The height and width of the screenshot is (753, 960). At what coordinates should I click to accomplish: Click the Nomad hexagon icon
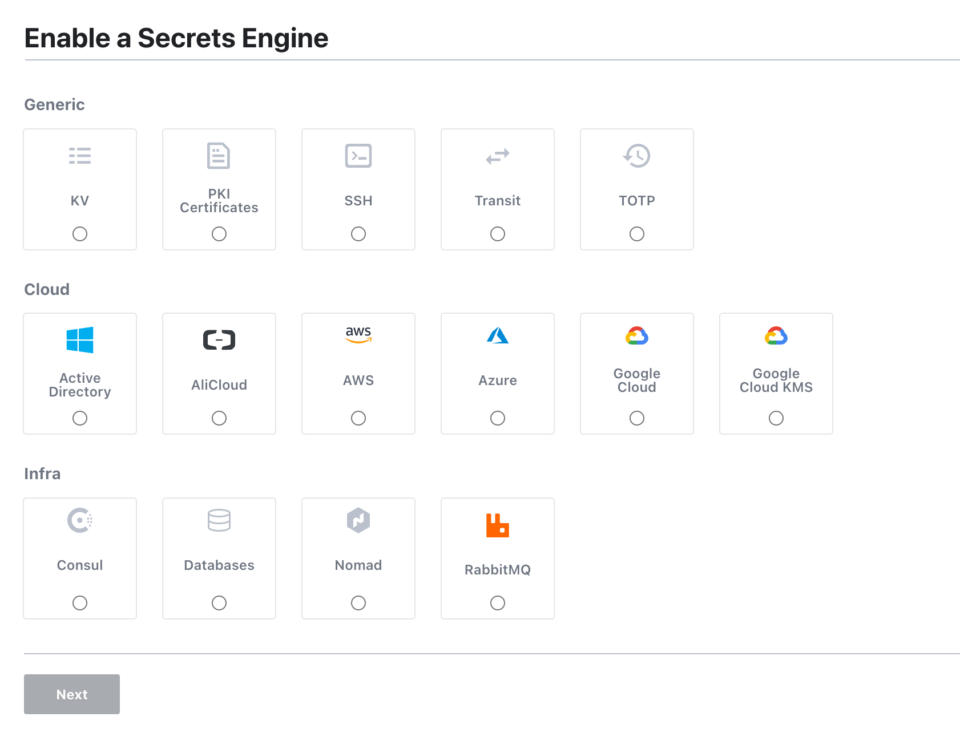[358, 520]
